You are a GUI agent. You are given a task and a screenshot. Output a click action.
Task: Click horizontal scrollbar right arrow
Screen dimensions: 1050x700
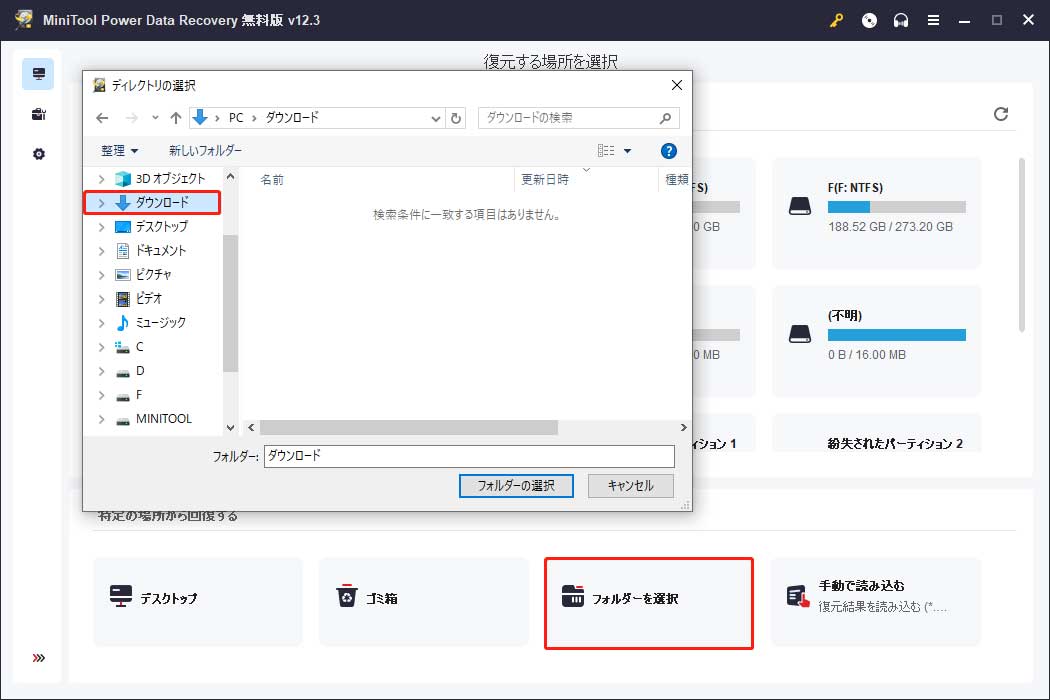click(x=683, y=427)
